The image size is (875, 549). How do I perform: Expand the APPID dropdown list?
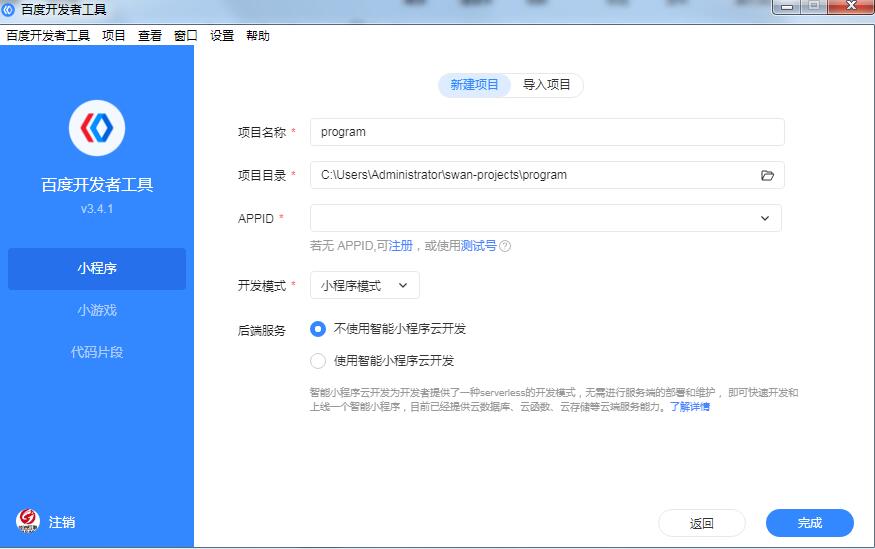pos(764,218)
